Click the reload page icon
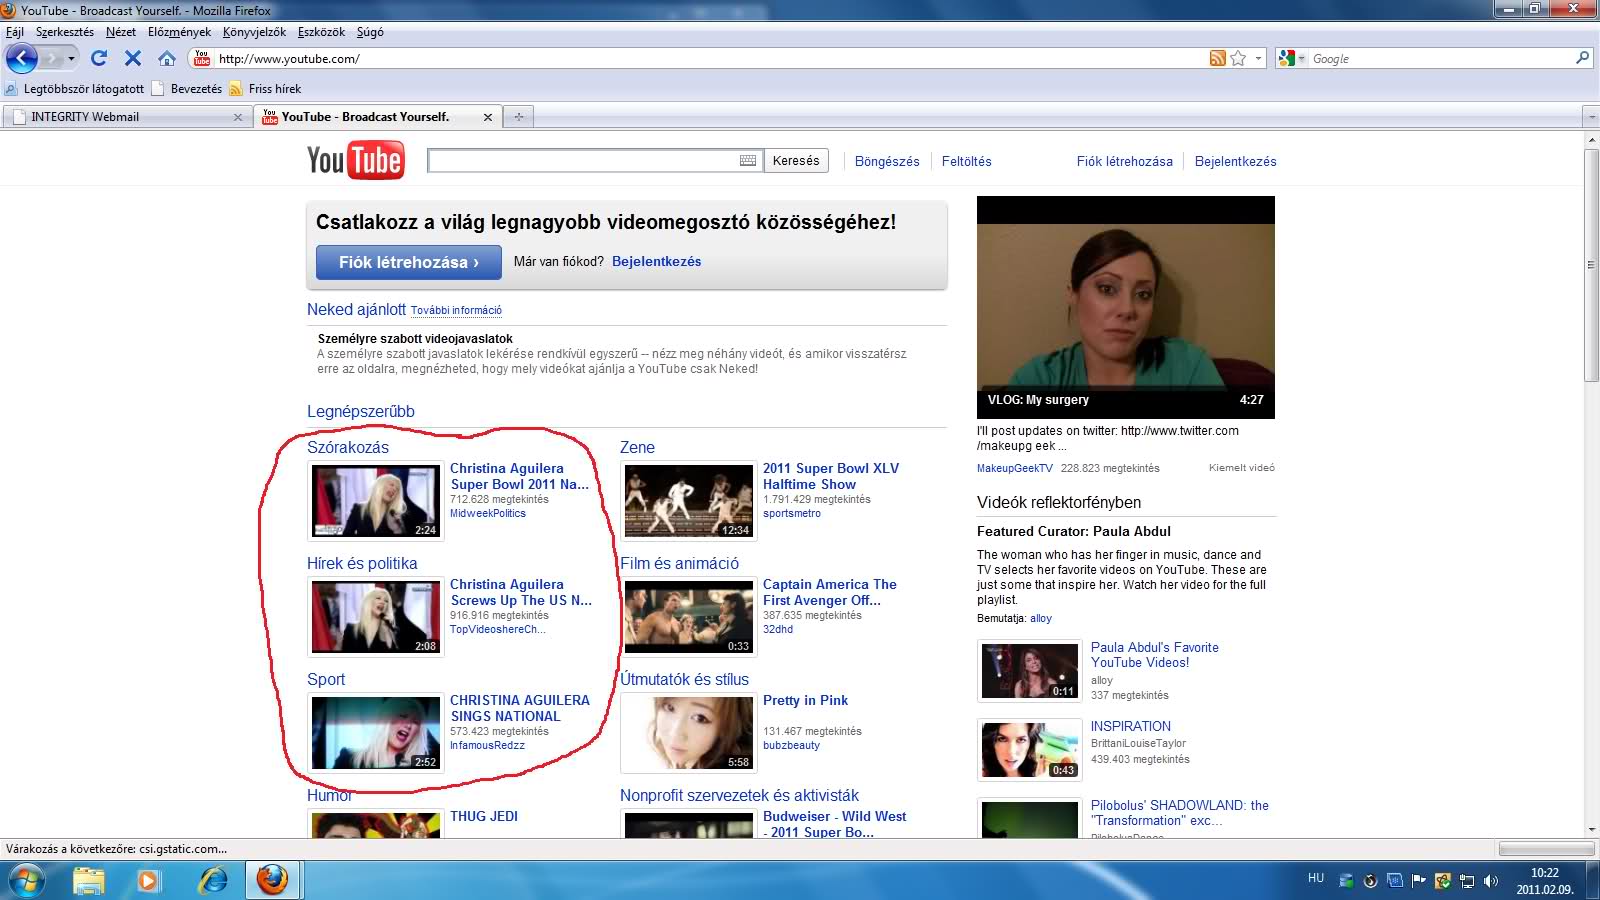Screen dimensions: 1600x900 99,58
